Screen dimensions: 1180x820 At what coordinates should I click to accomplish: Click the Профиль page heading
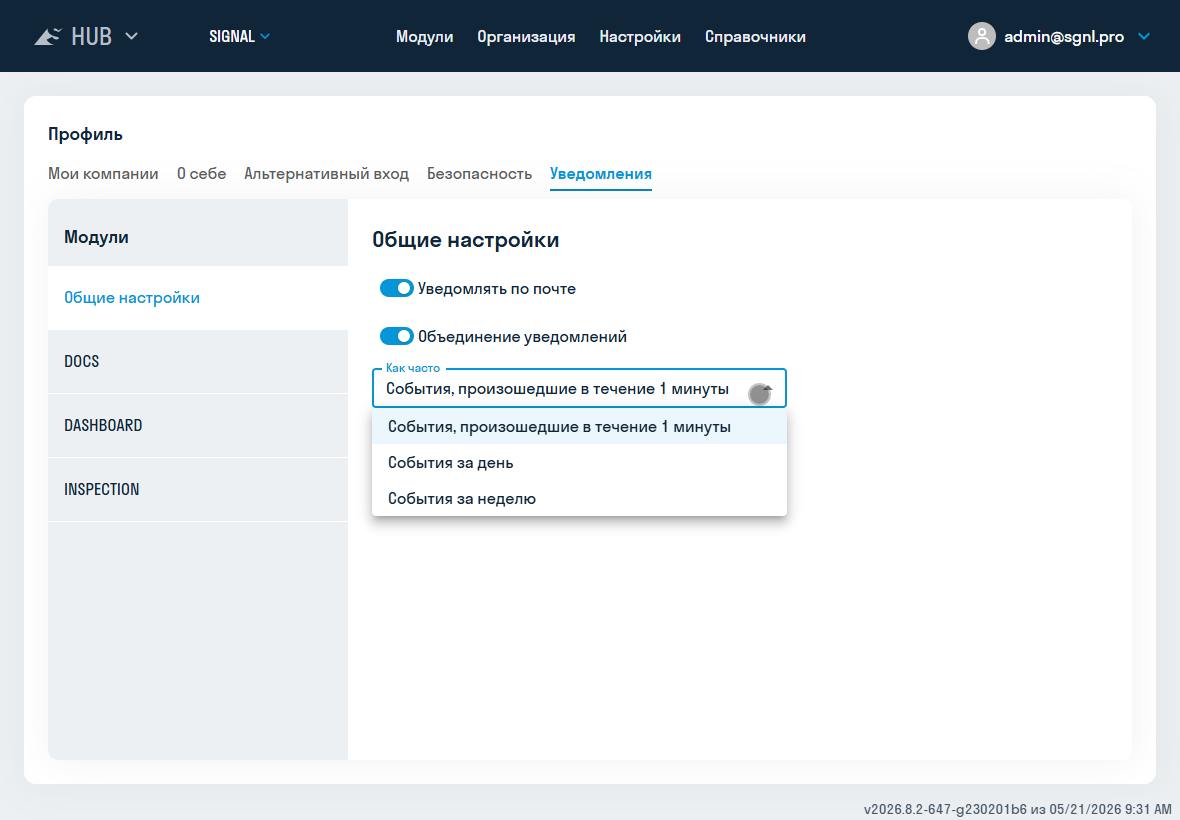[x=85, y=135]
